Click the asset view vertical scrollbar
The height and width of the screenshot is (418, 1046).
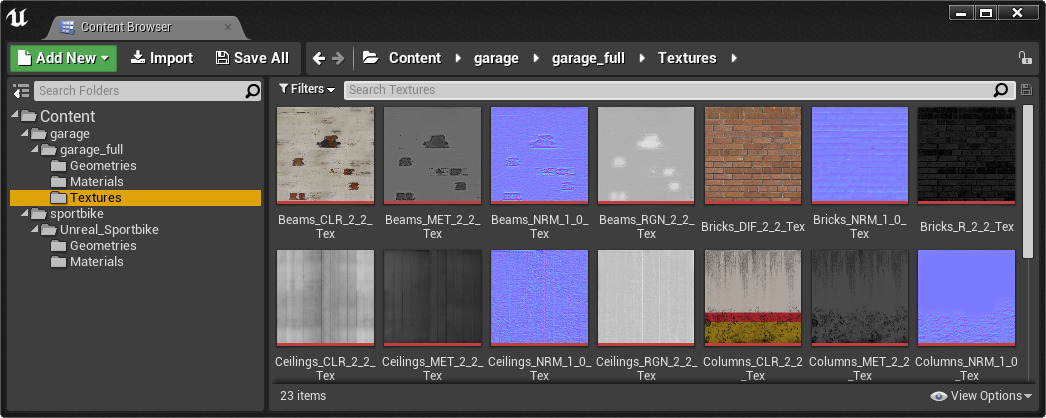1028,181
